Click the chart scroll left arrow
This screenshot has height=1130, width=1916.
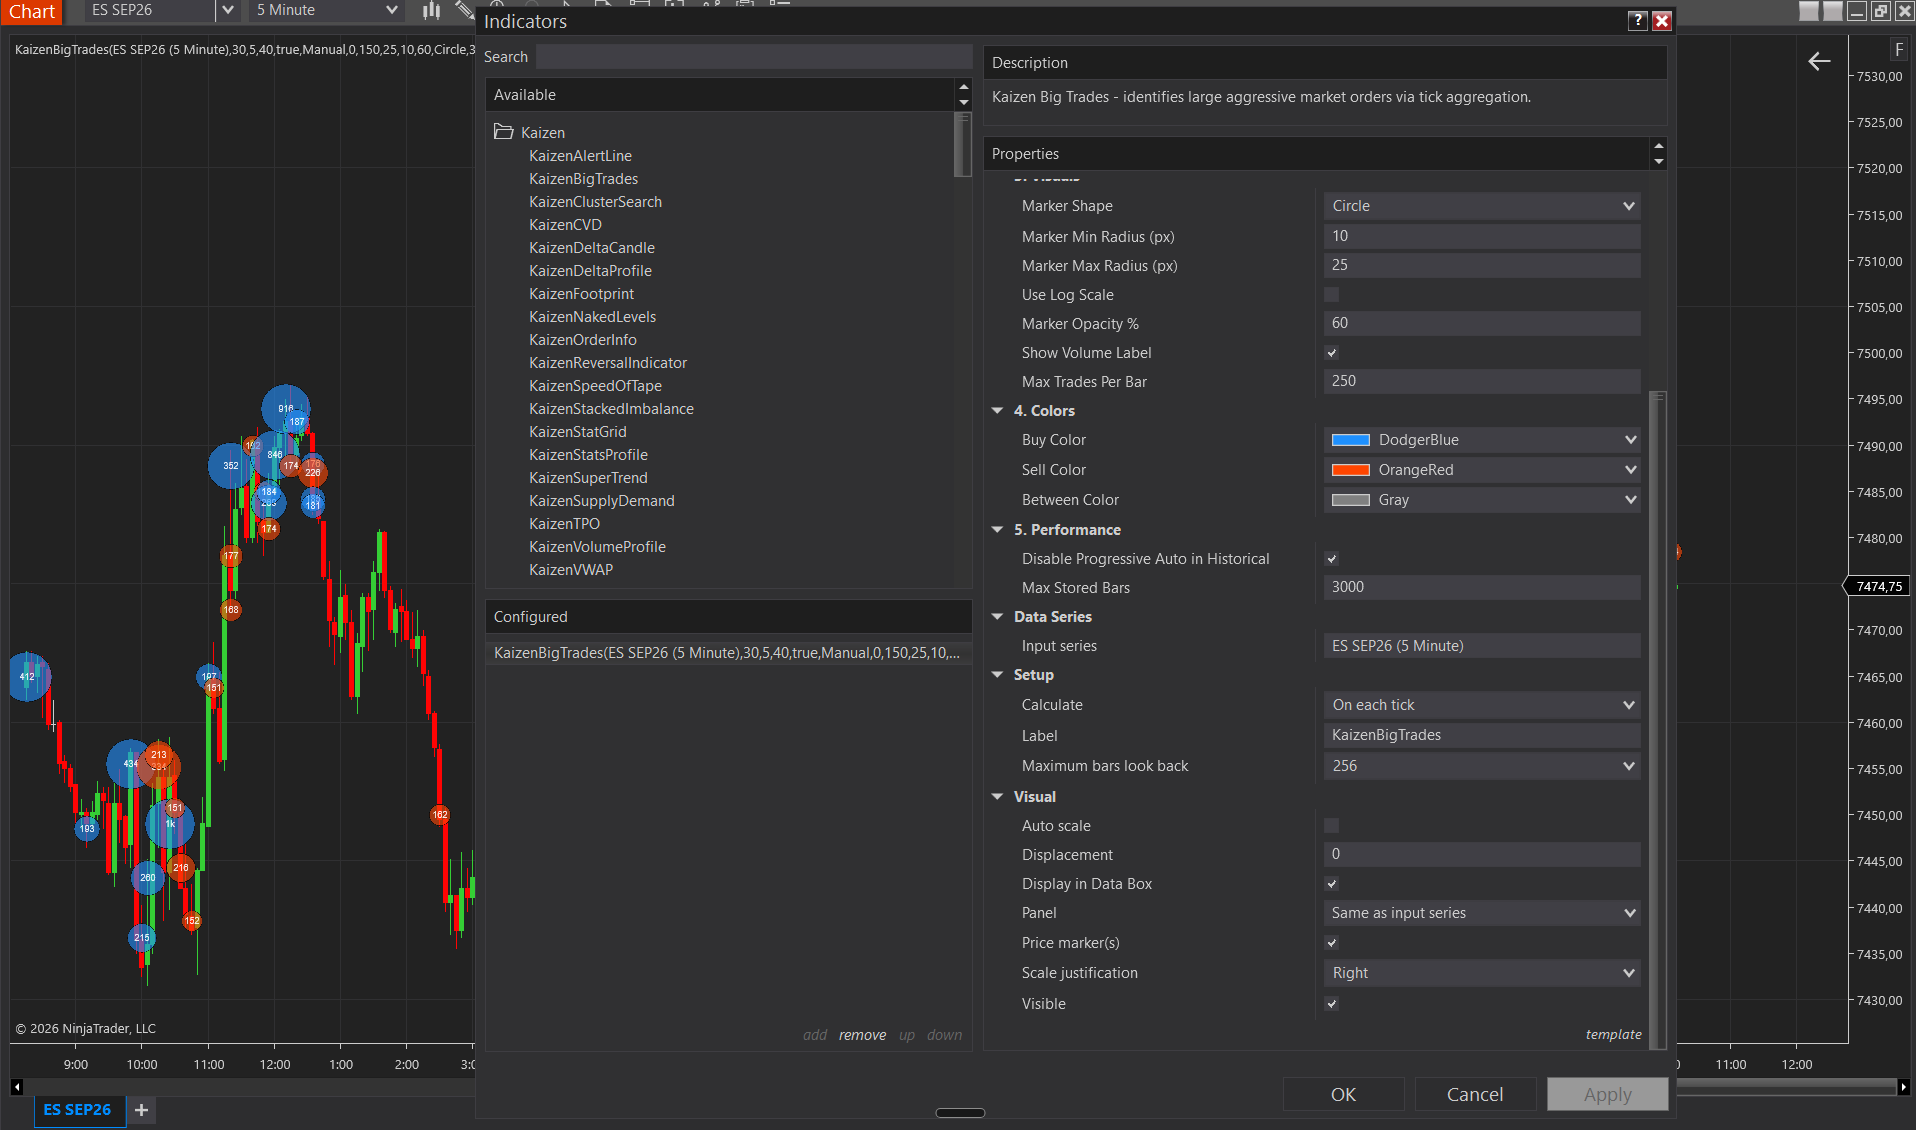point(17,1087)
